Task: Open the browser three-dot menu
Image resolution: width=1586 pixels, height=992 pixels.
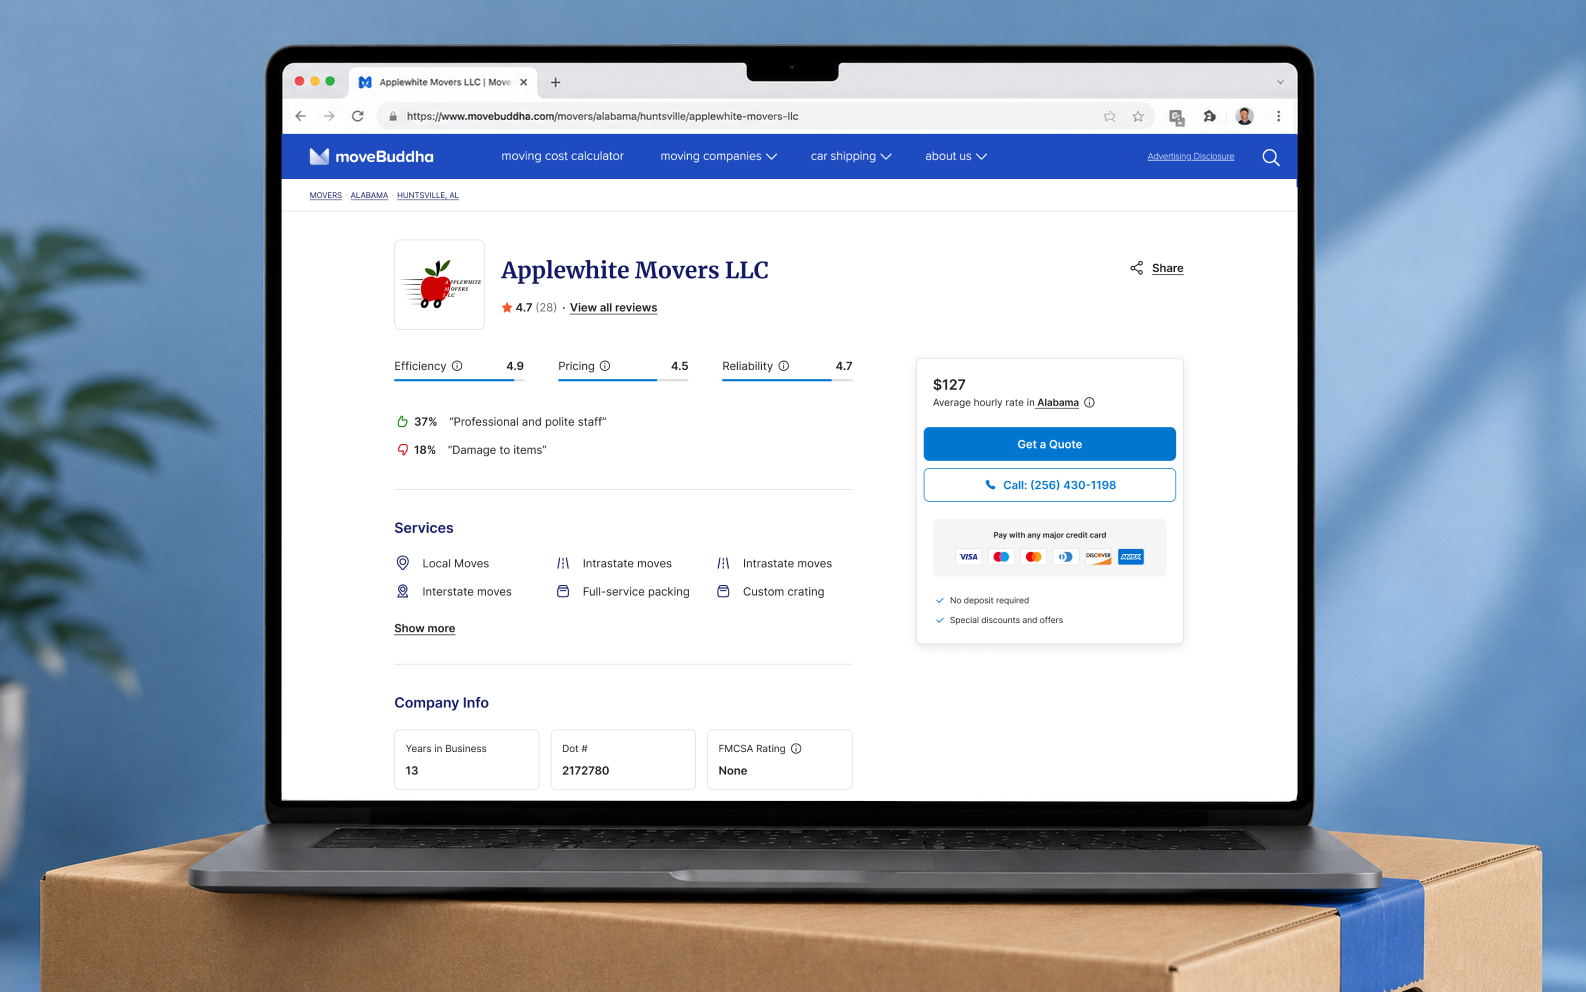Action: point(1279,116)
